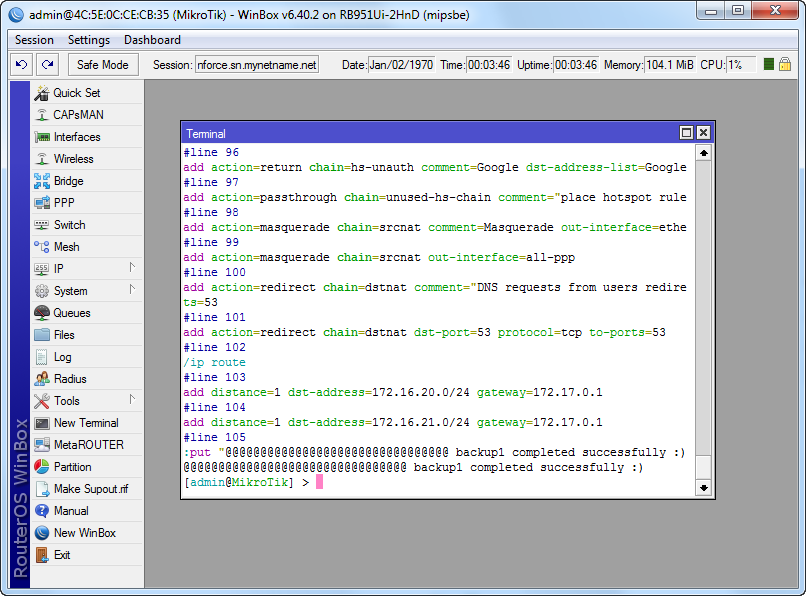Click the Memory value field

670,65
